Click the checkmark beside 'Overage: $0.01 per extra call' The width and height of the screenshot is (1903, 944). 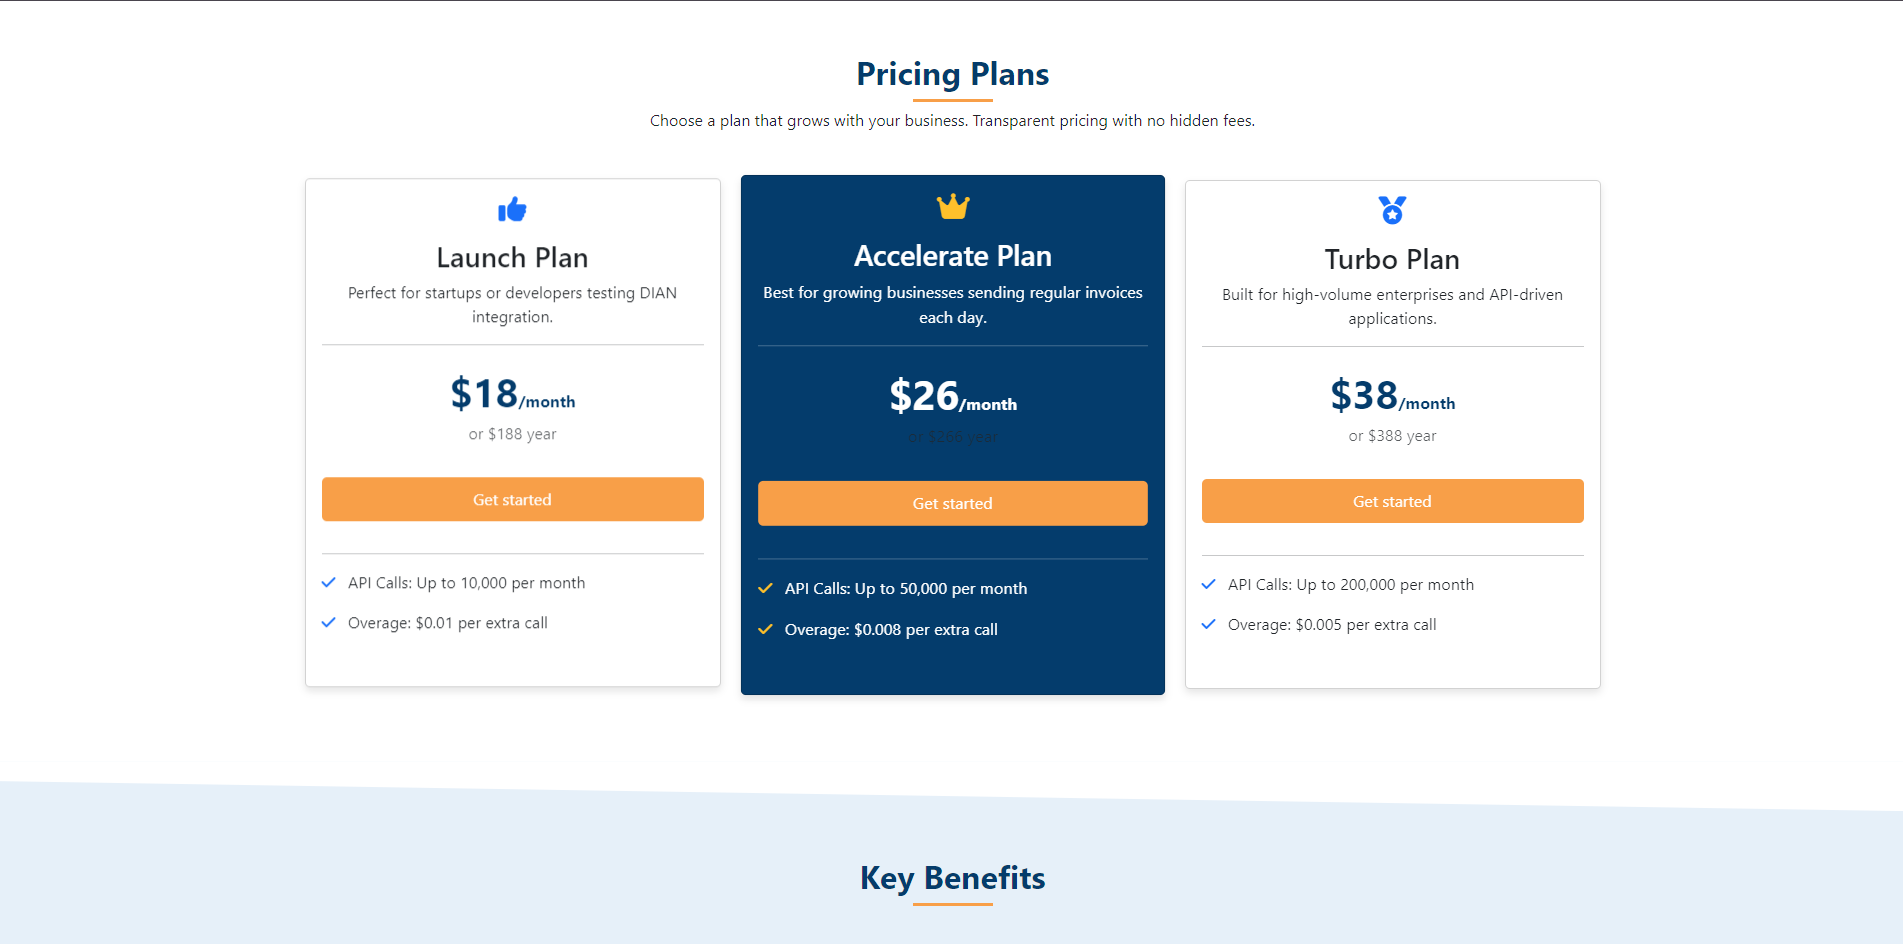click(x=328, y=622)
